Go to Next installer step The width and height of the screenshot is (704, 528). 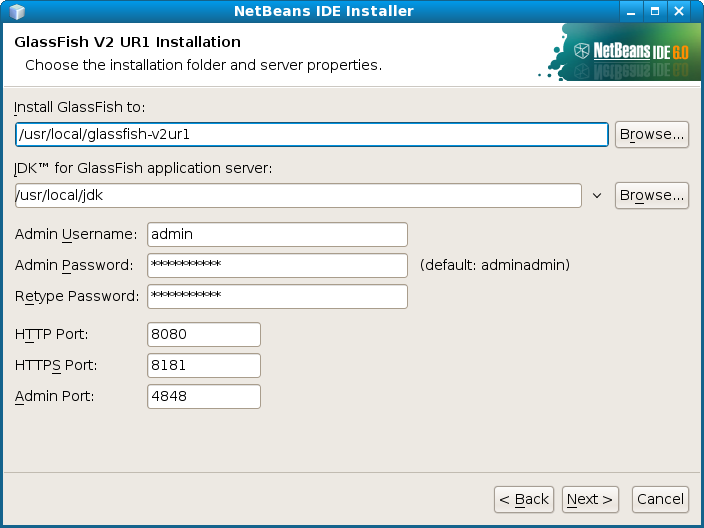pos(590,499)
